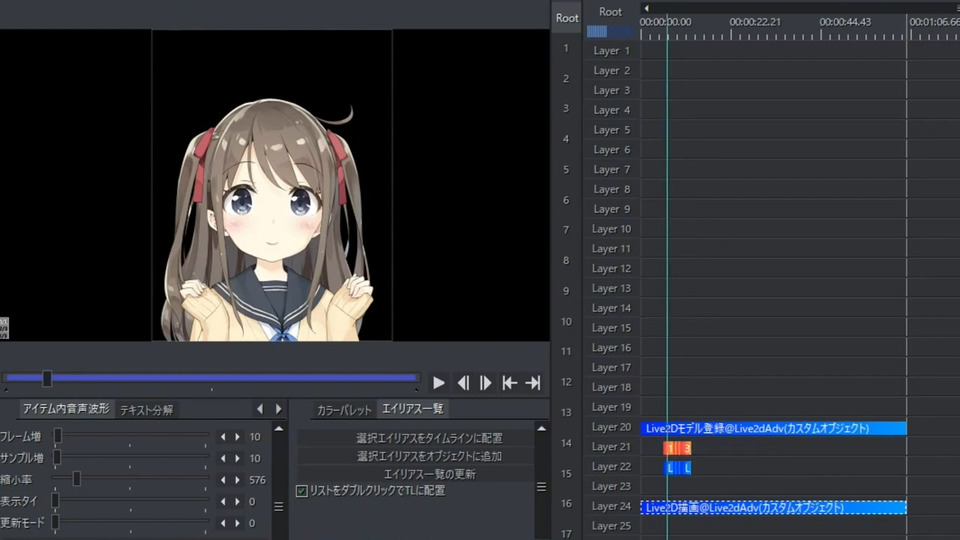Select the エイリアス一覧 tab
This screenshot has width=960, height=540.
click(x=413, y=408)
